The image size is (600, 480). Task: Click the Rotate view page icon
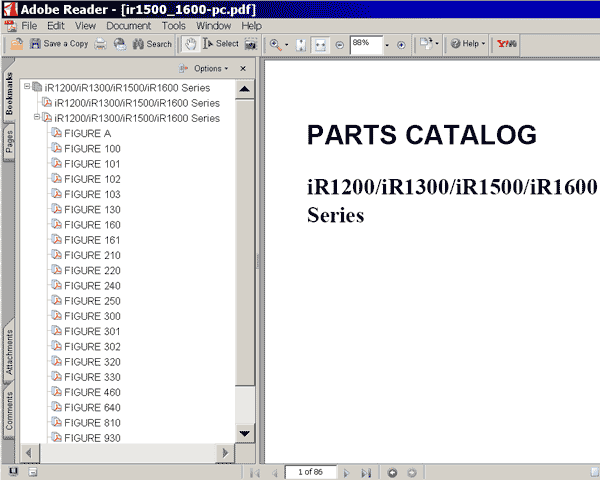coord(426,44)
